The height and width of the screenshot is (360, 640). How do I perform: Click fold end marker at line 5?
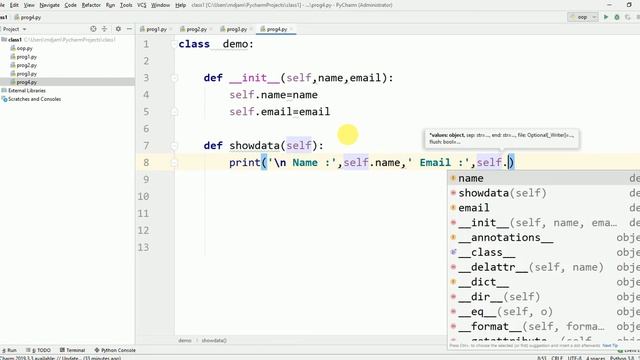point(174,112)
